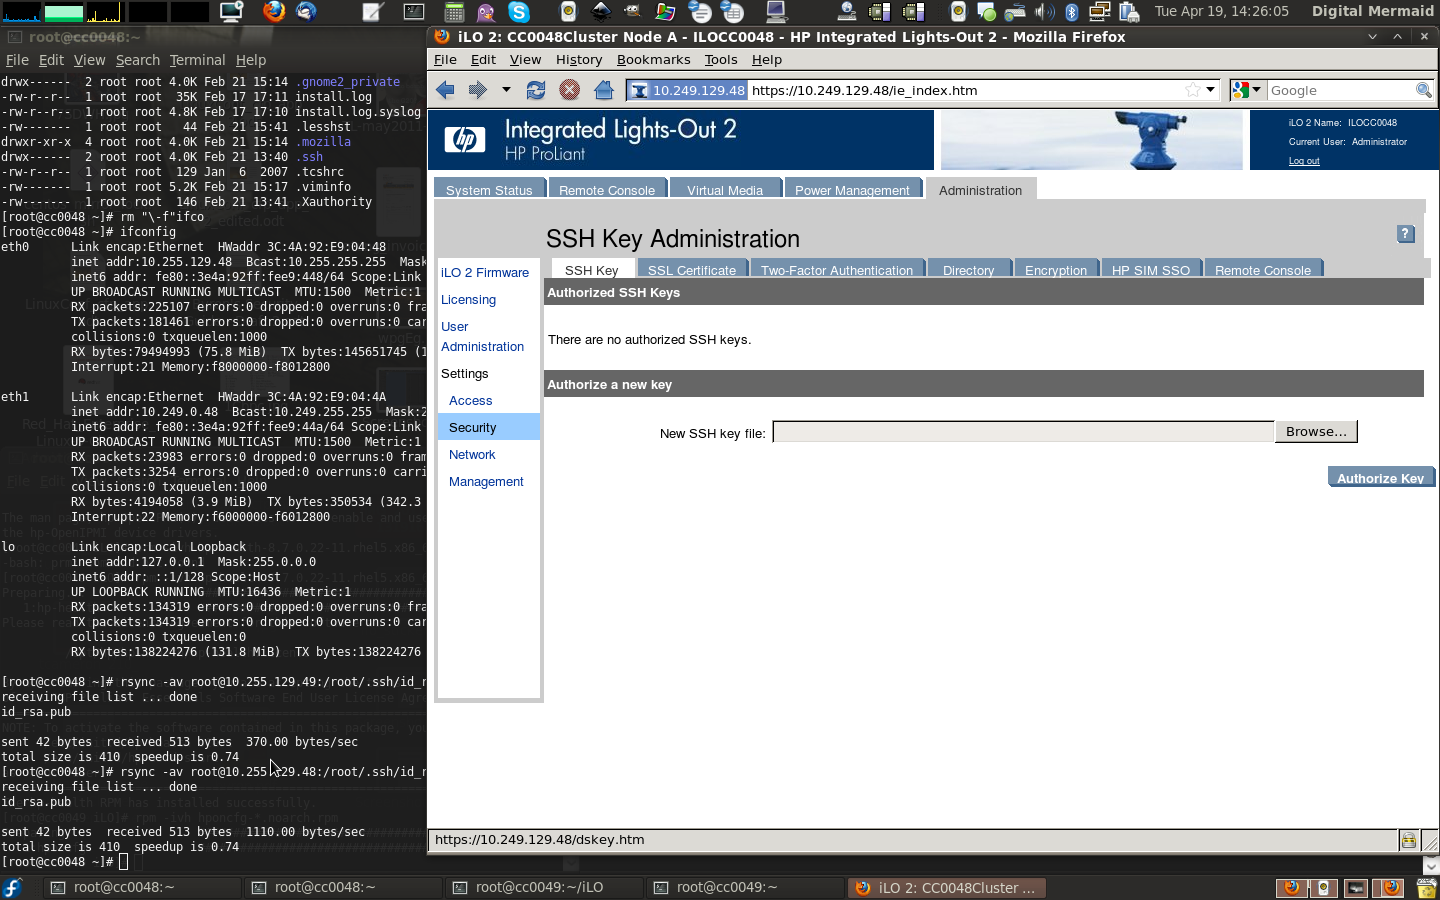Viewport: 1440px width, 900px height.
Task: Open Fedora main menu icon
Action: click(12, 888)
